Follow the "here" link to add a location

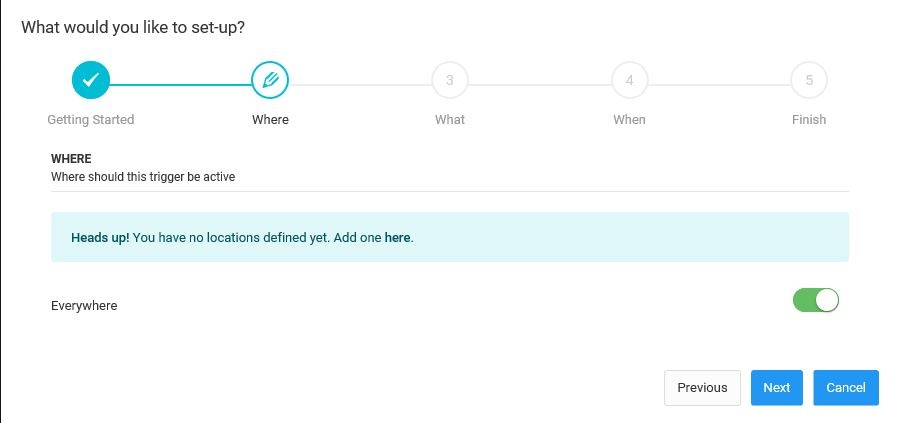pyautogui.click(x=397, y=238)
